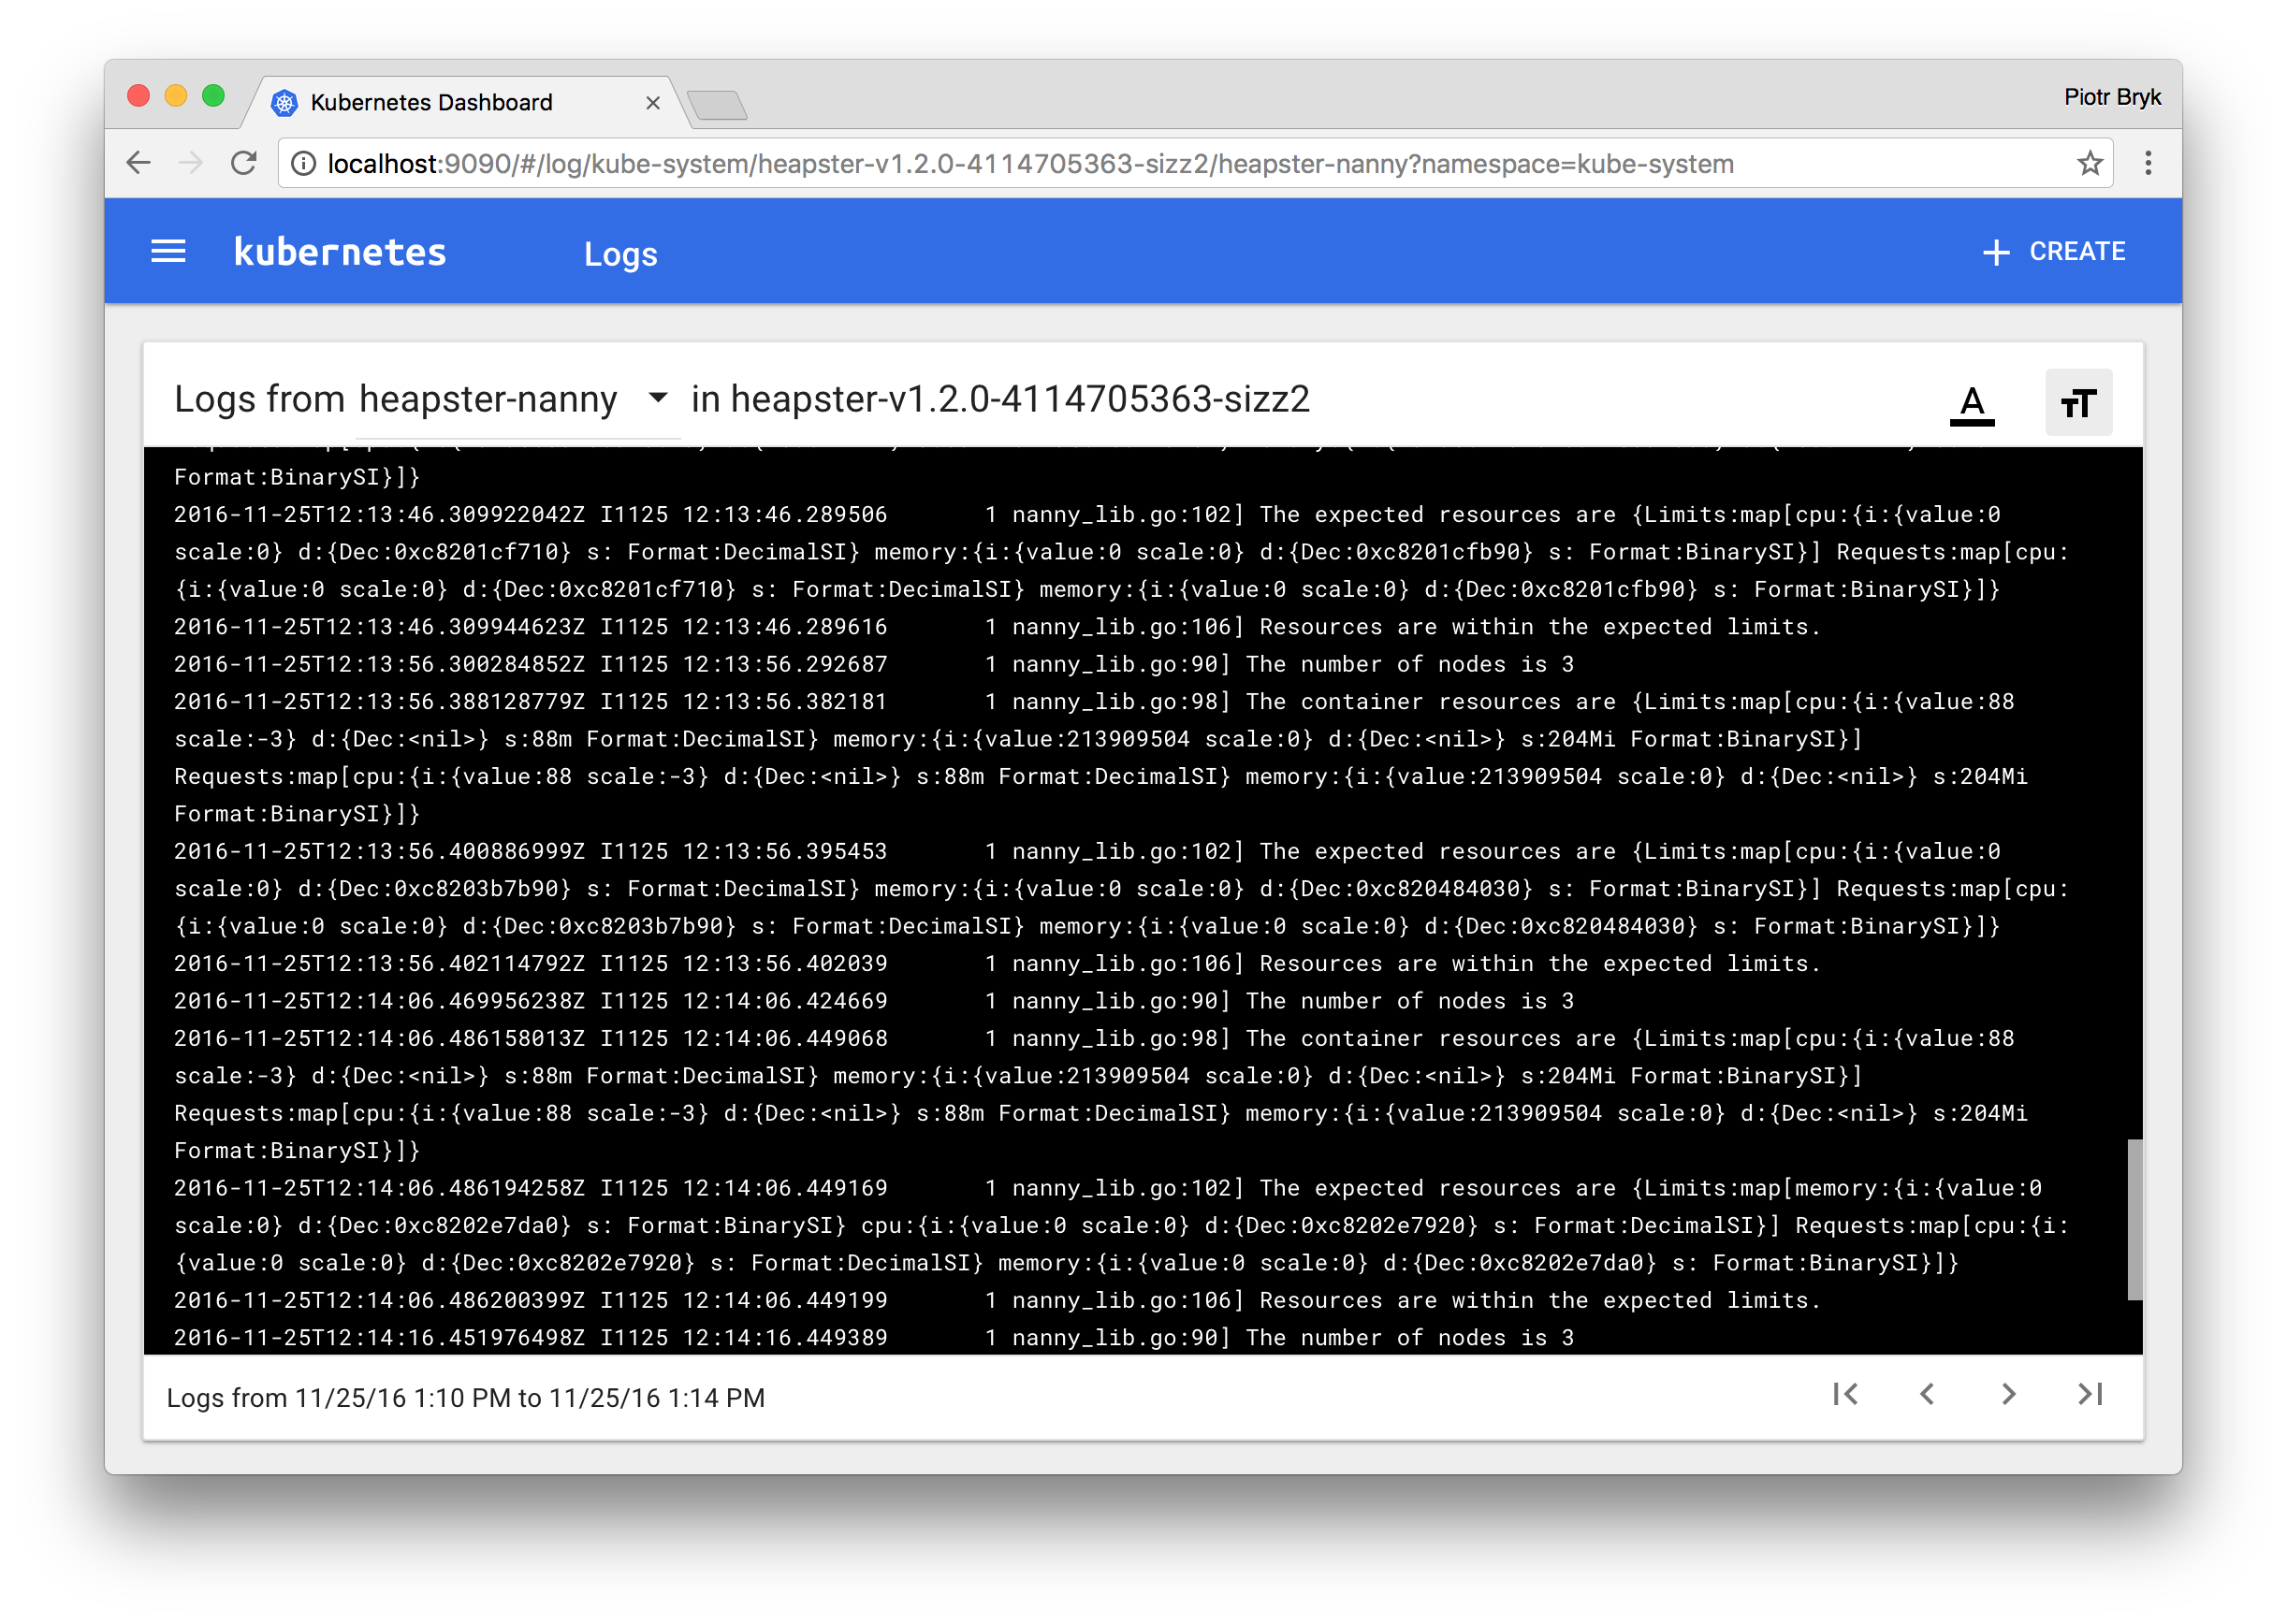Go to the previous page of logs
This screenshot has height=1624, width=2287.
click(x=1928, y=1396)
